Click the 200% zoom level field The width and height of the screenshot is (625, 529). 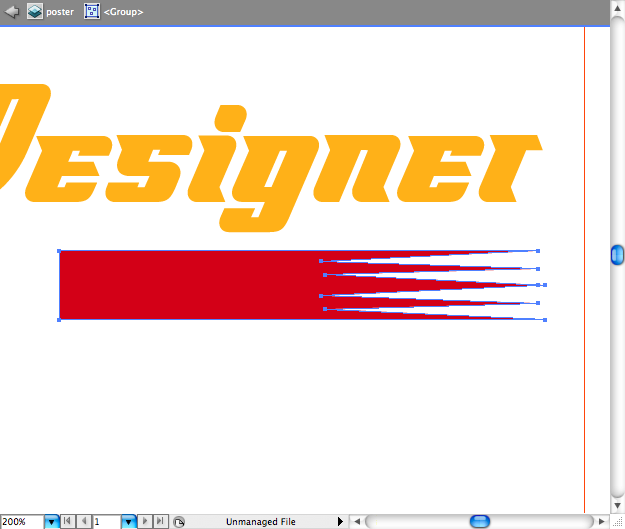pos(22,521)
